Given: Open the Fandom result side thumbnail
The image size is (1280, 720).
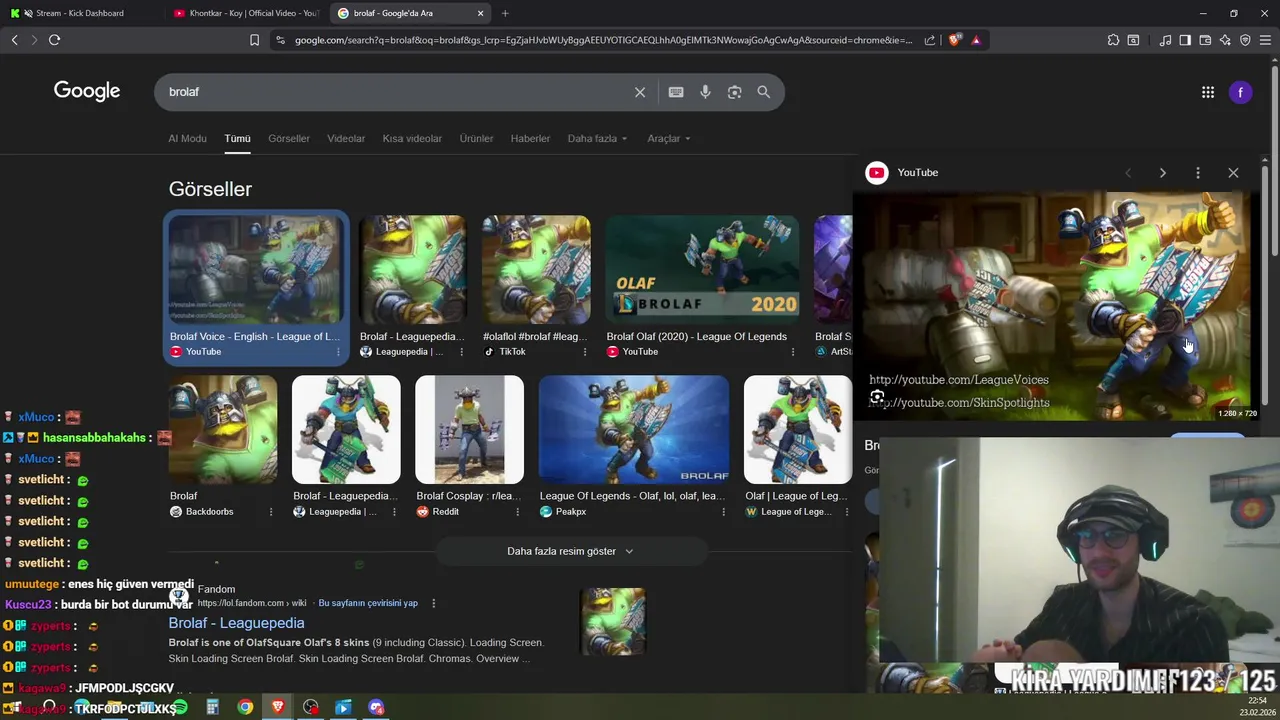Looking at the screenshot, I should click(x=613, y=622).
